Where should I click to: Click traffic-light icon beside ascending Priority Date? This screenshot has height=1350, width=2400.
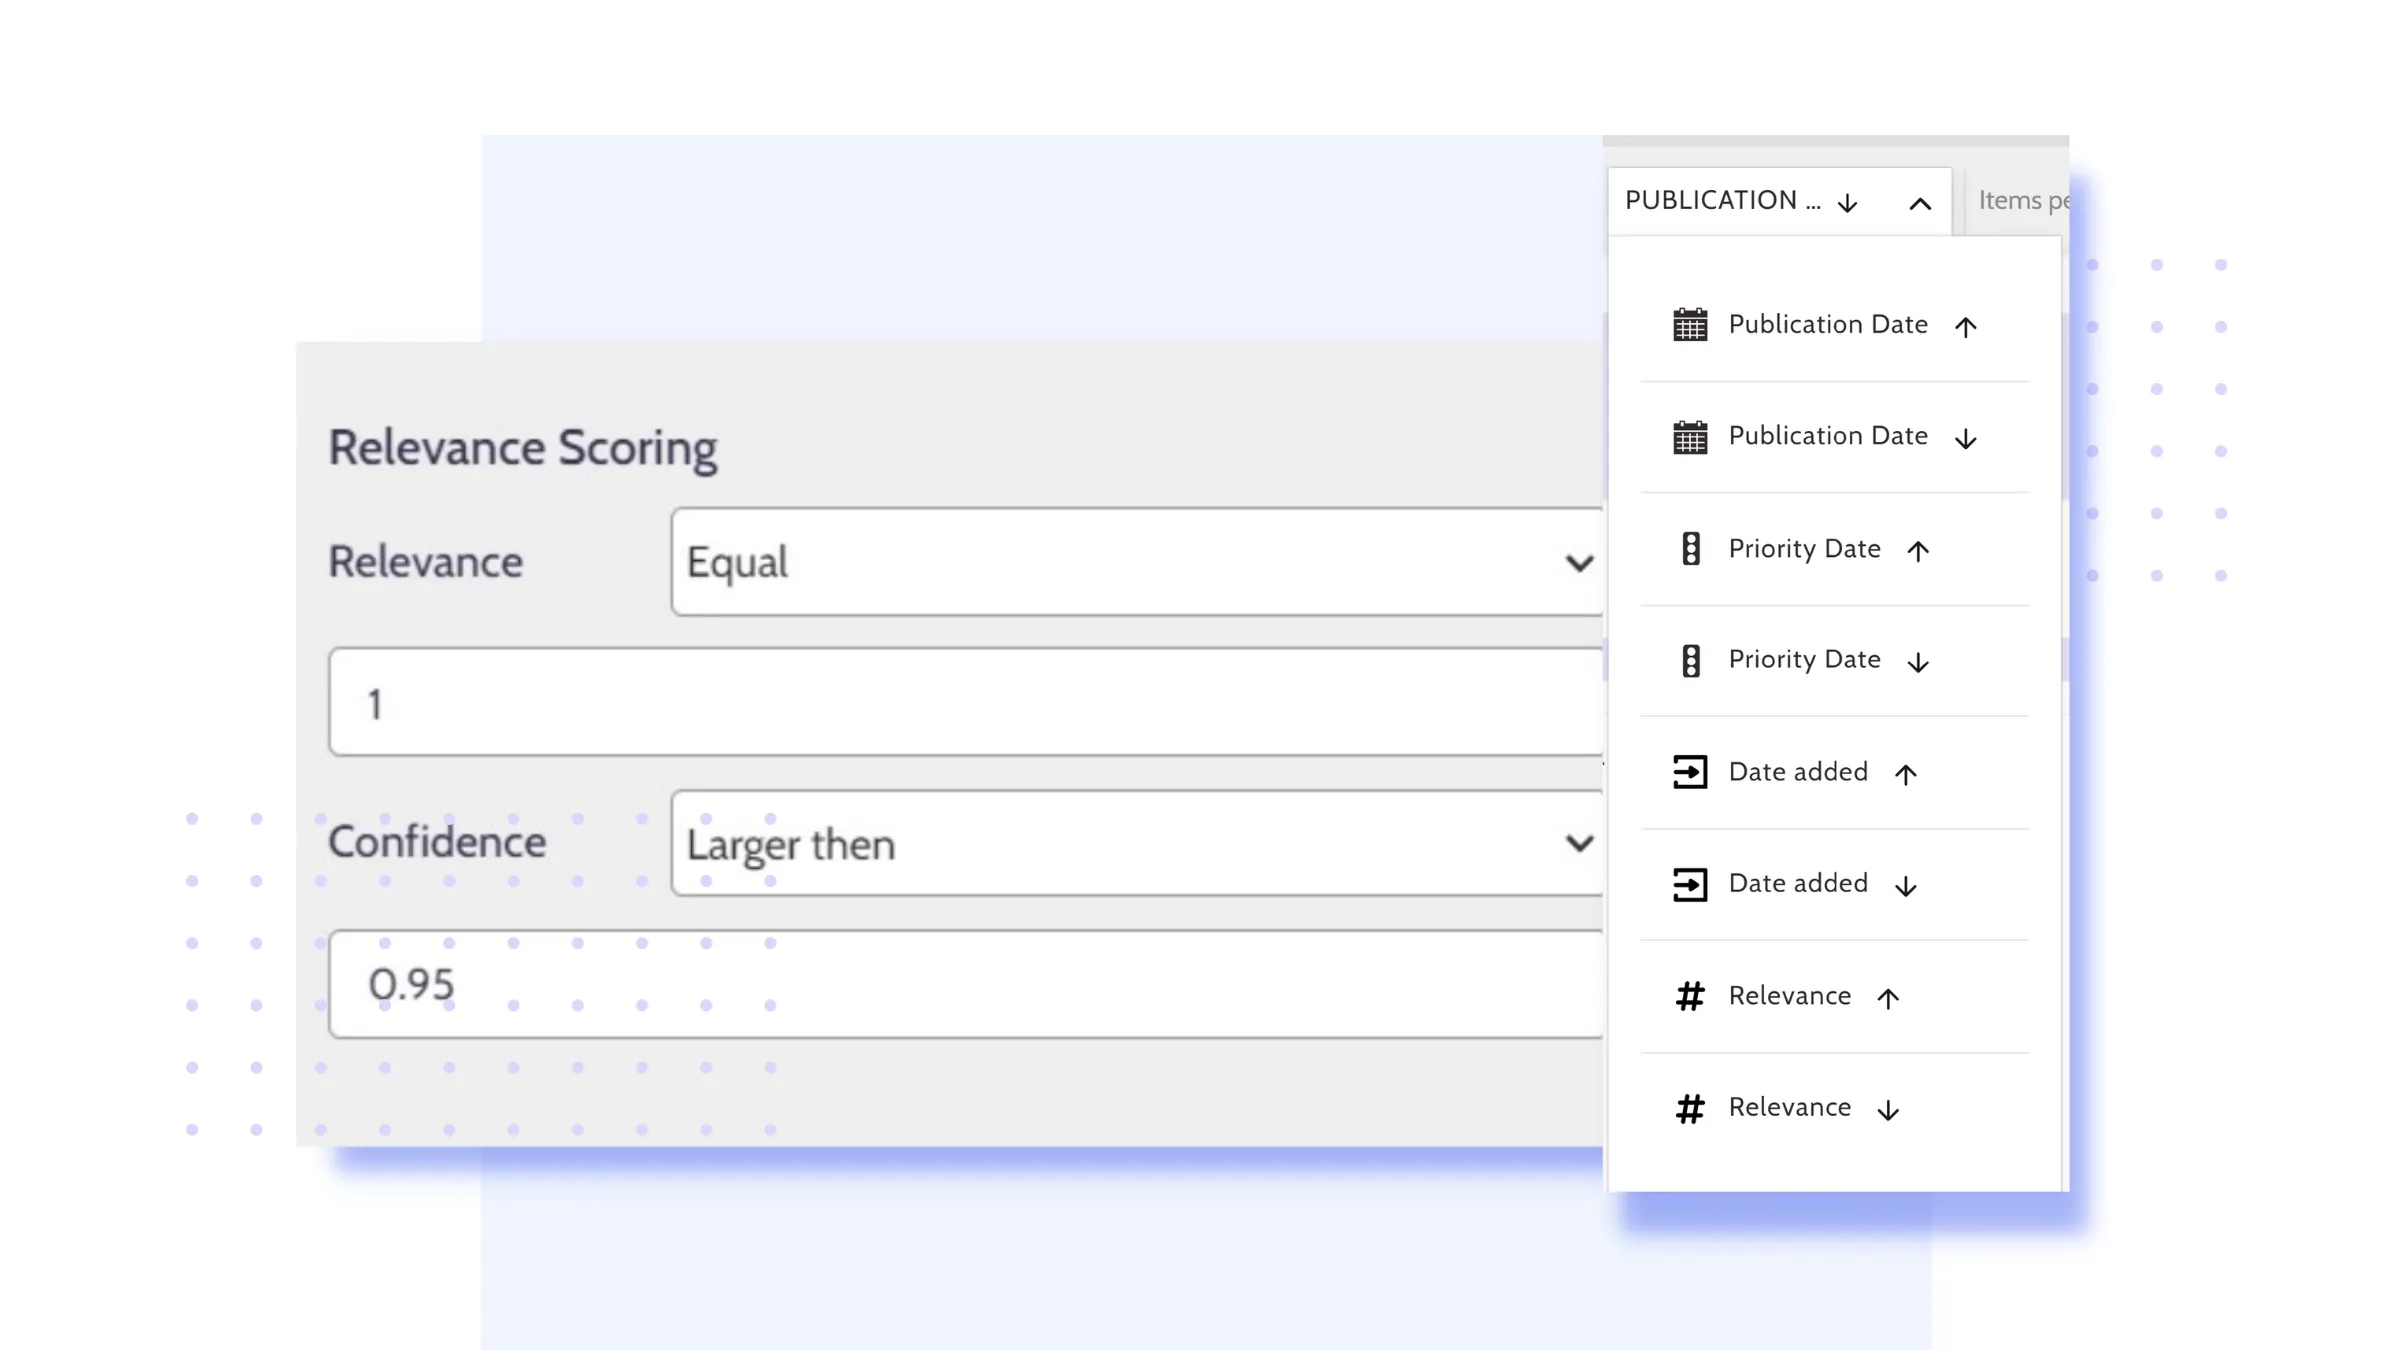[1690, 549]
